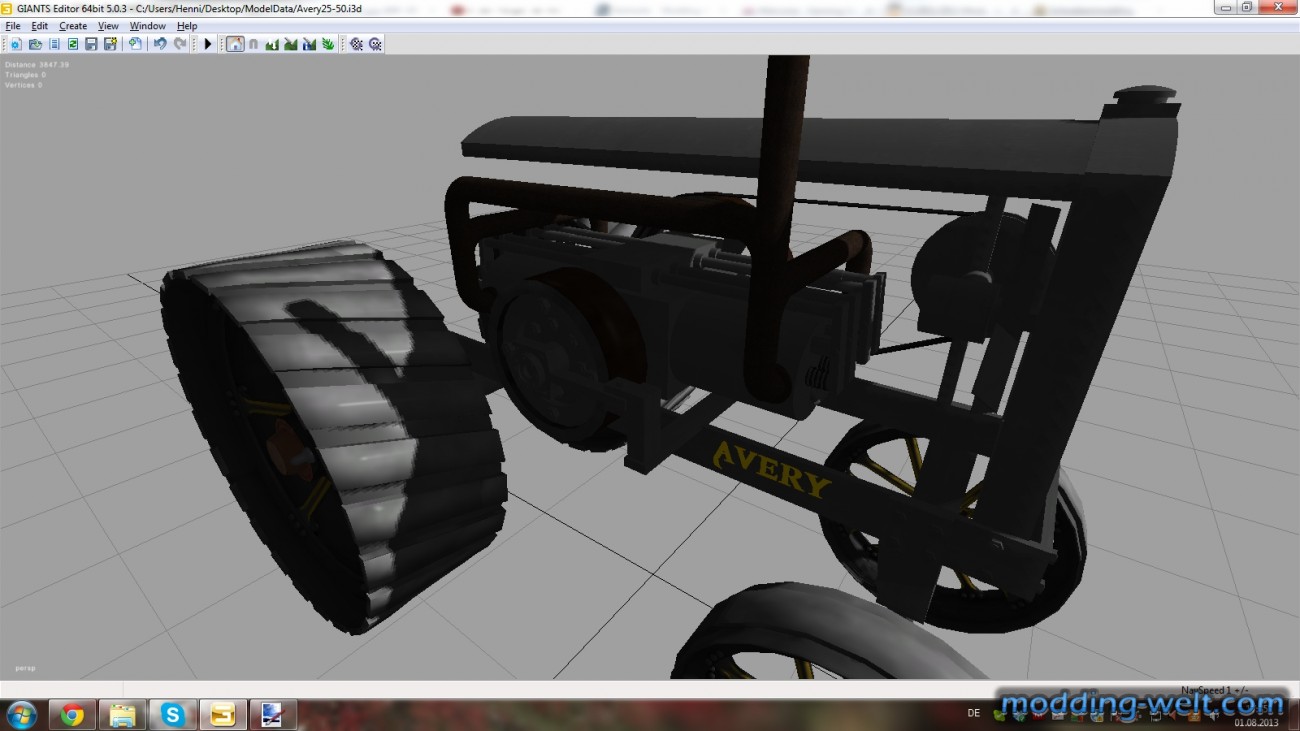The width and height of the screenshot is (1300, 731).
Task: Open Windows Explorer from the taskbar
Action: point(122,715)
